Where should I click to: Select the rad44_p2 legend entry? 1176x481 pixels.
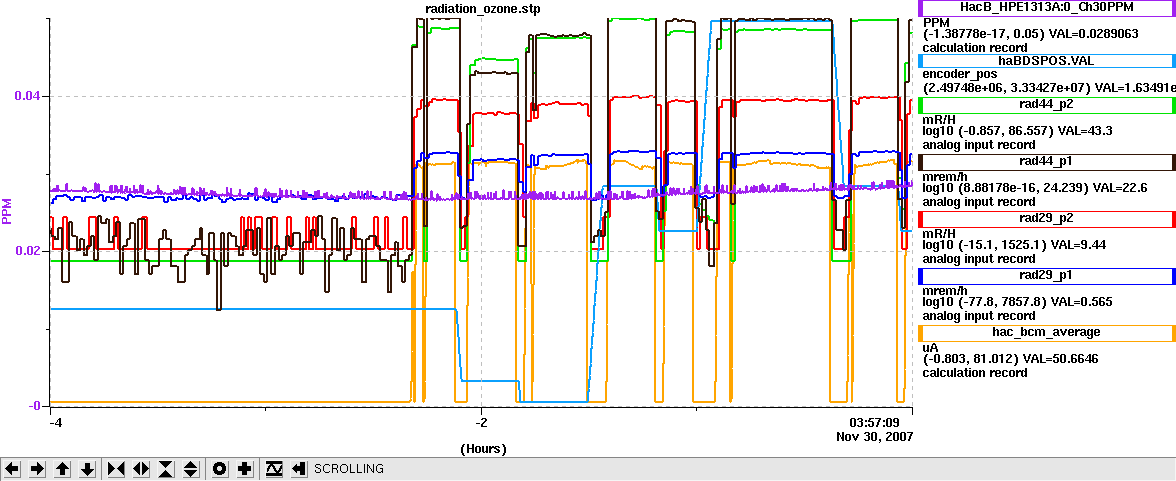(x=1046, y=105)
